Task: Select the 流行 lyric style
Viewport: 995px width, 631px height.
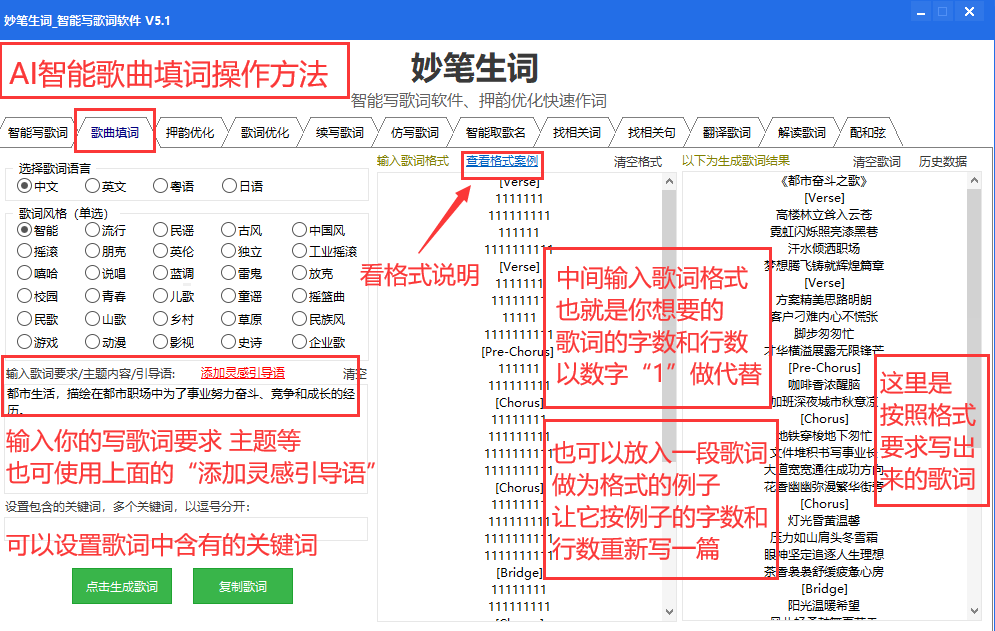Action: point(105,230)
